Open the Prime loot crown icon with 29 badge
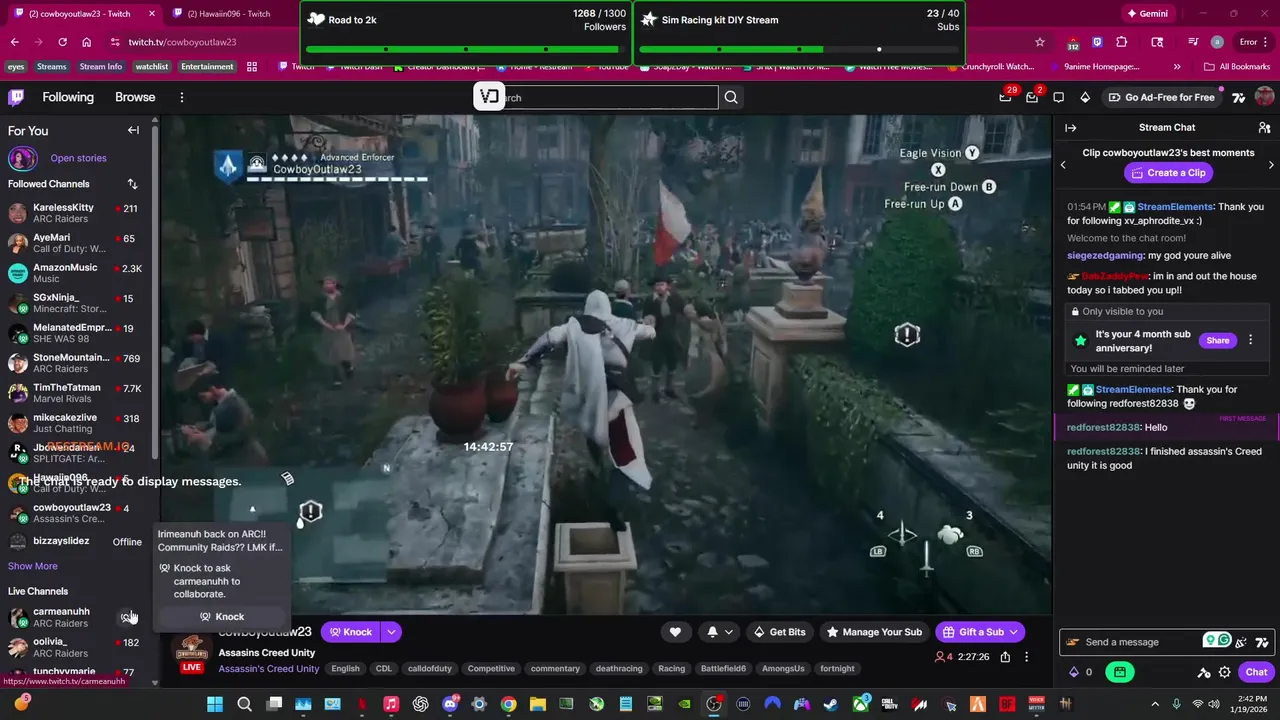Viewport: 1280px width, 720px height. 1005,97
